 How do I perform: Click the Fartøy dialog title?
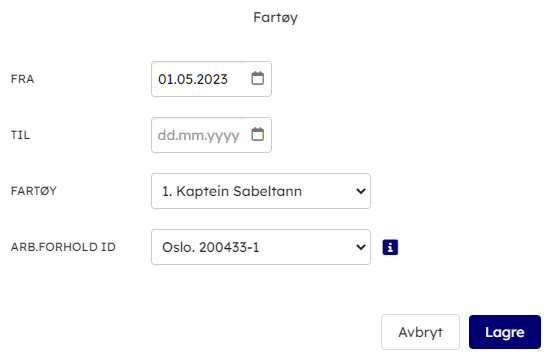pos(276,17)
